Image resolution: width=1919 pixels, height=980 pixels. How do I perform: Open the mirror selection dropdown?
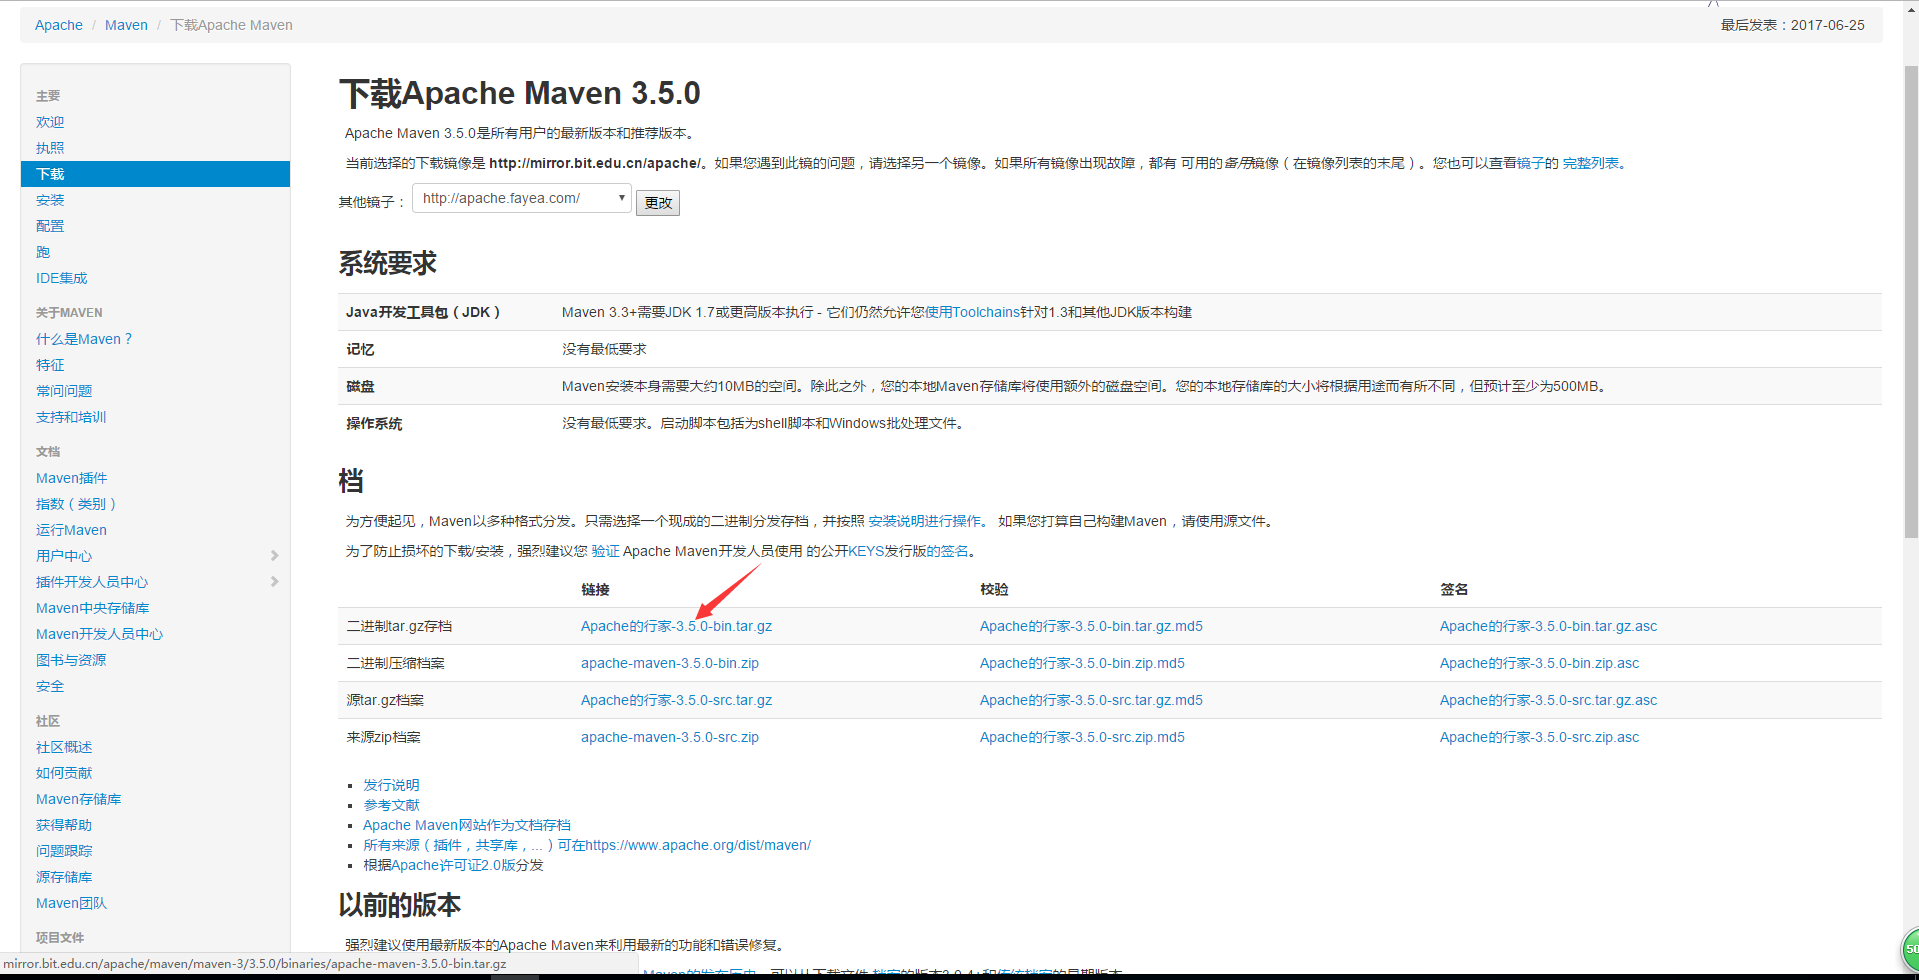click(x=522, y=198)
